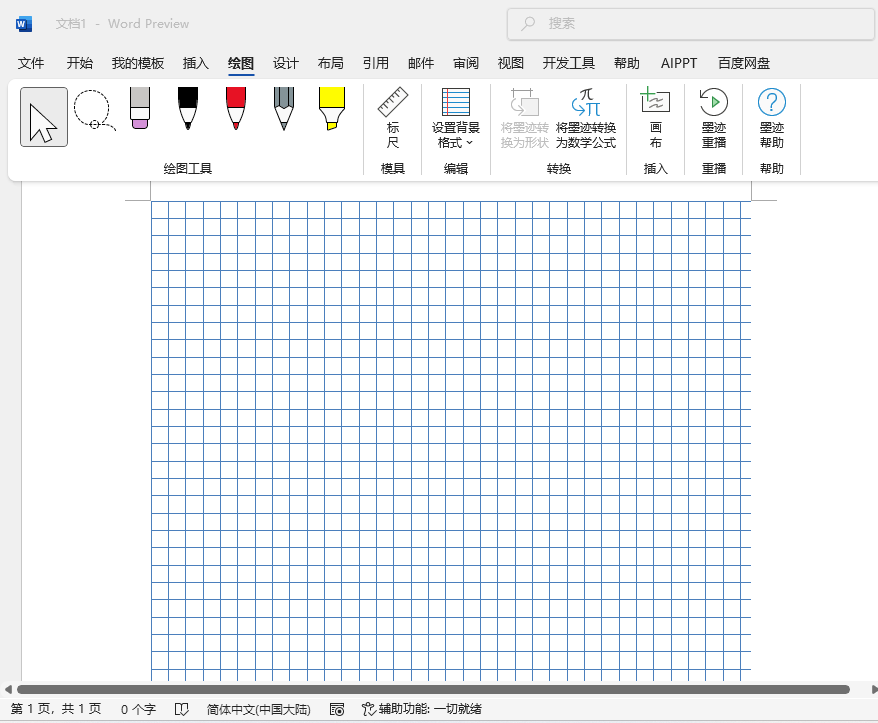
Task: Click the macro recording status icon
Action: tap(337, 710)
